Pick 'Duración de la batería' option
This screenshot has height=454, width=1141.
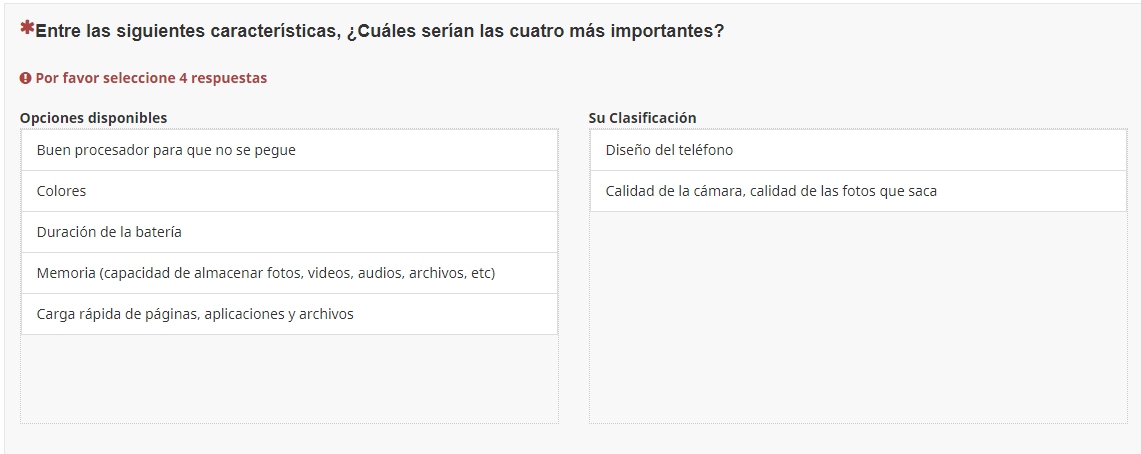pyautogui.click(x=289, y=232)
